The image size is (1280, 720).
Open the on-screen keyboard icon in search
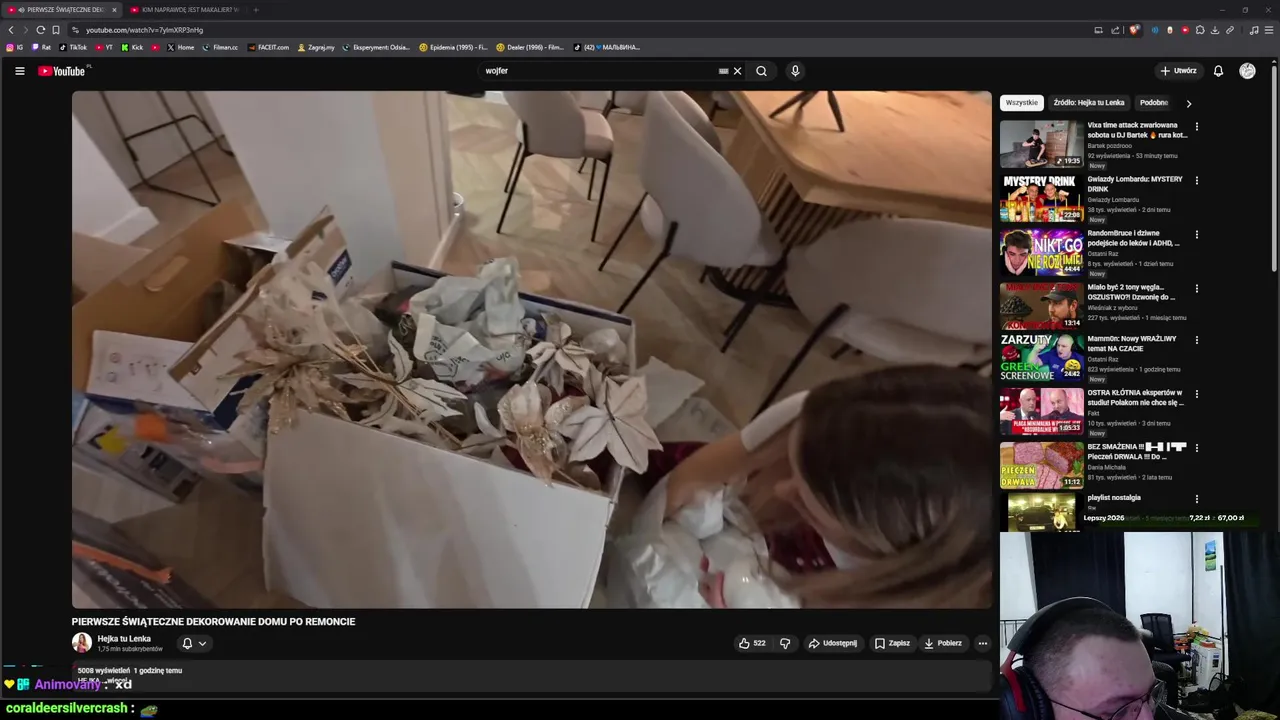pyautogui.click(x=723, y=71)
